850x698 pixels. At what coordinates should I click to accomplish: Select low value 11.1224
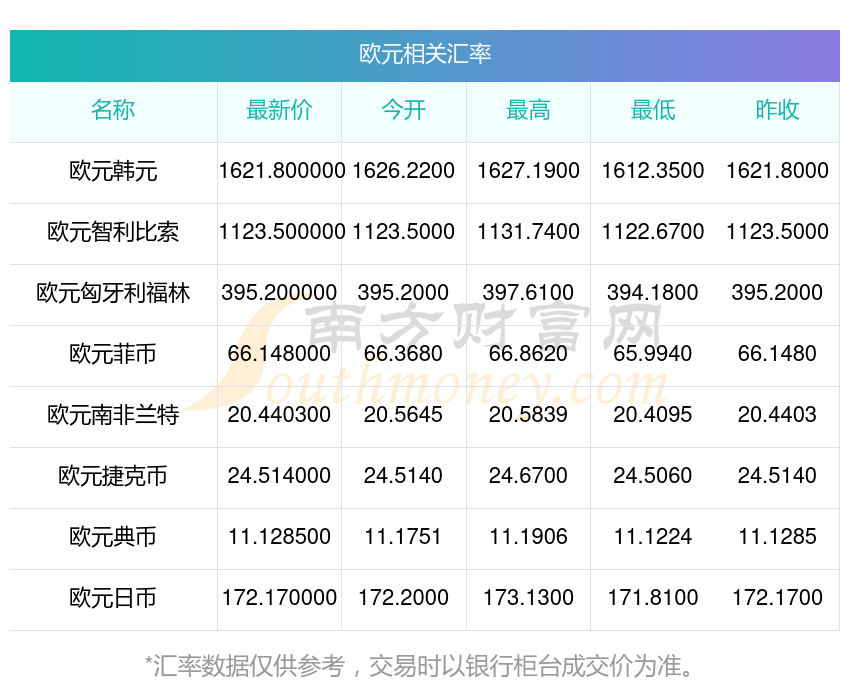tap(653, 537)
